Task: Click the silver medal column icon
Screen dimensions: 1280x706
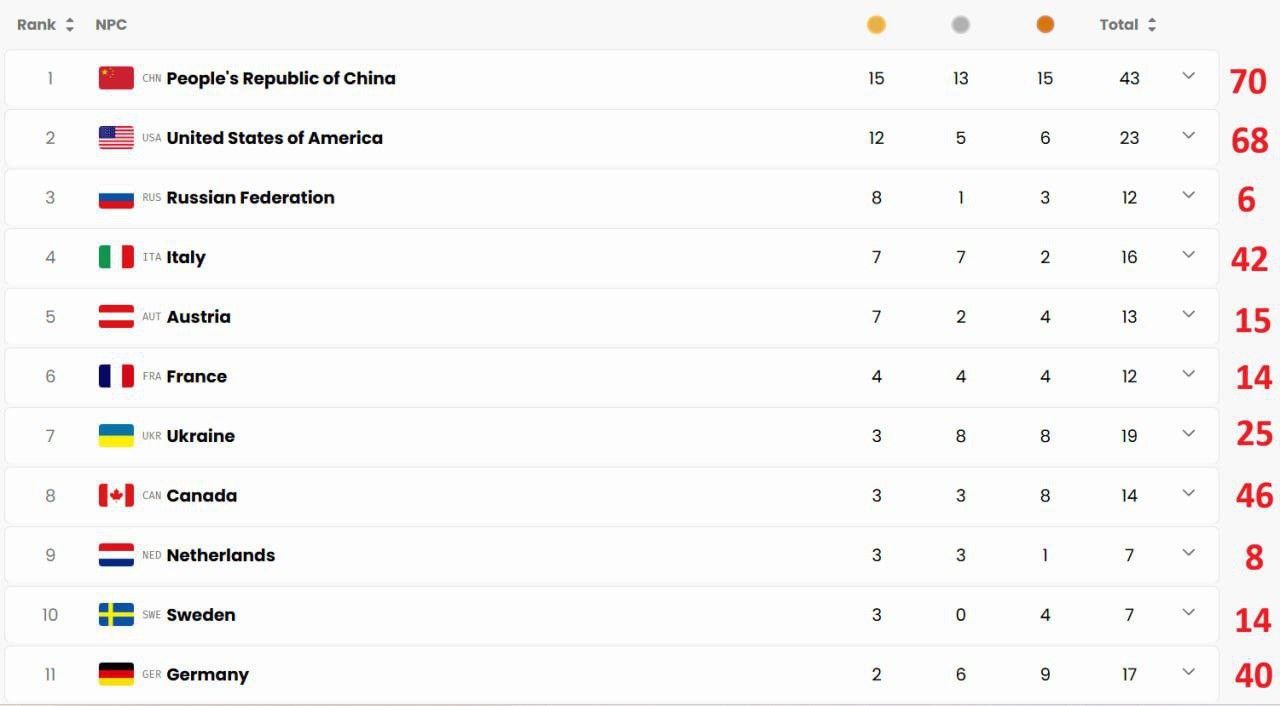Action: tap(961, 25)
